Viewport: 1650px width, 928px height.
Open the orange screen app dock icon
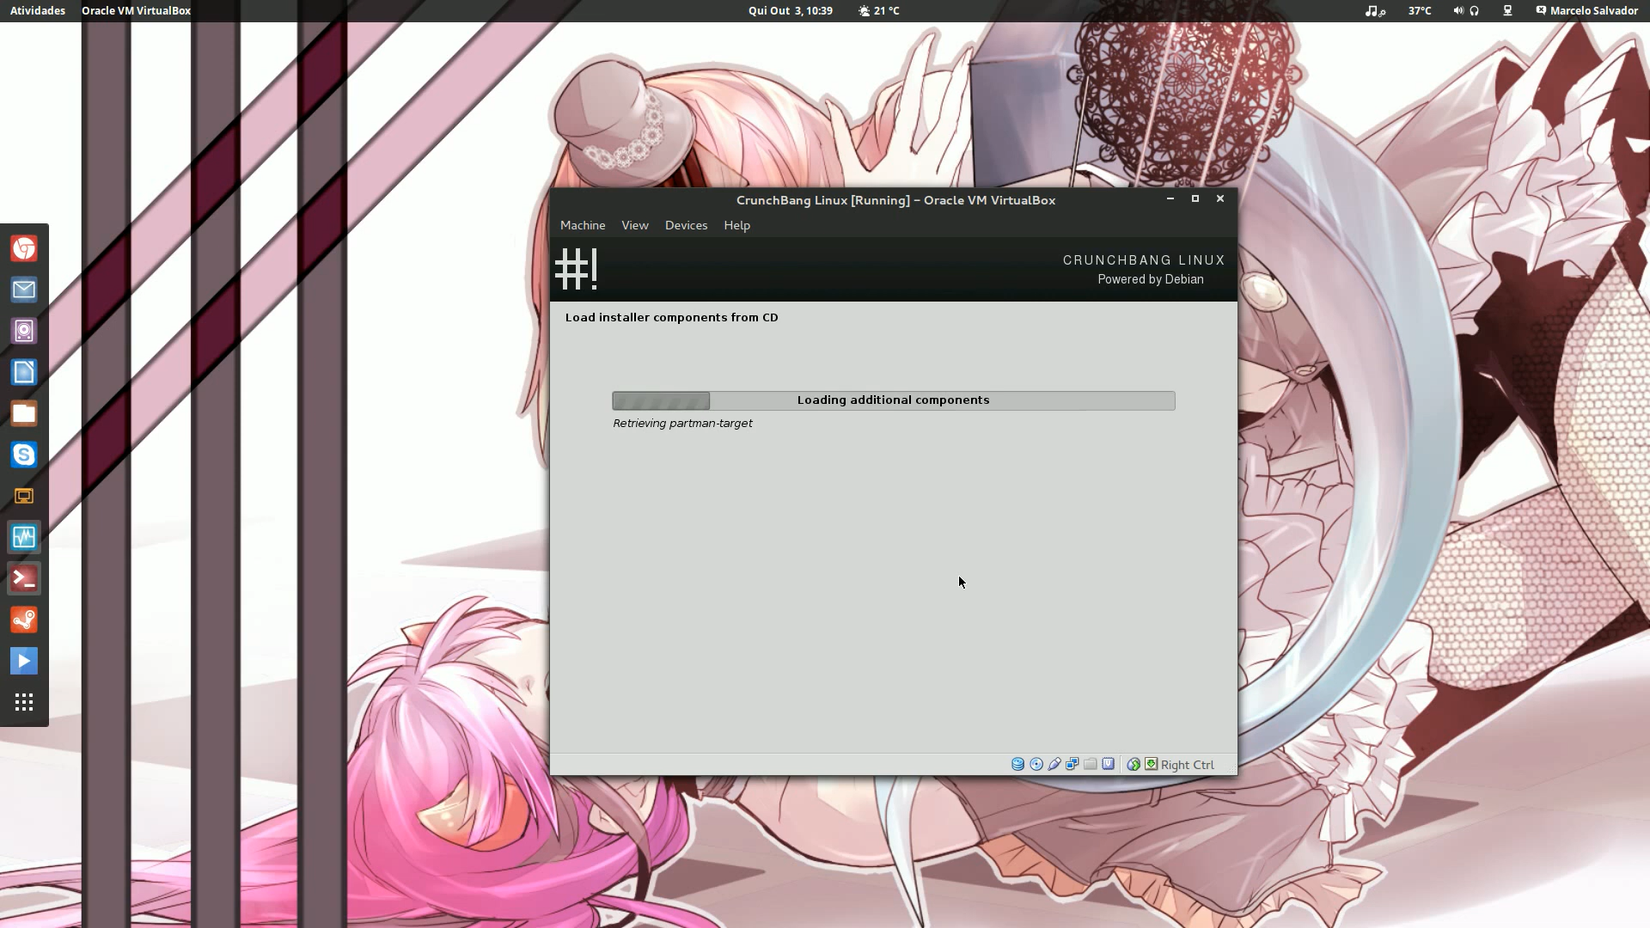click(24, 496)
